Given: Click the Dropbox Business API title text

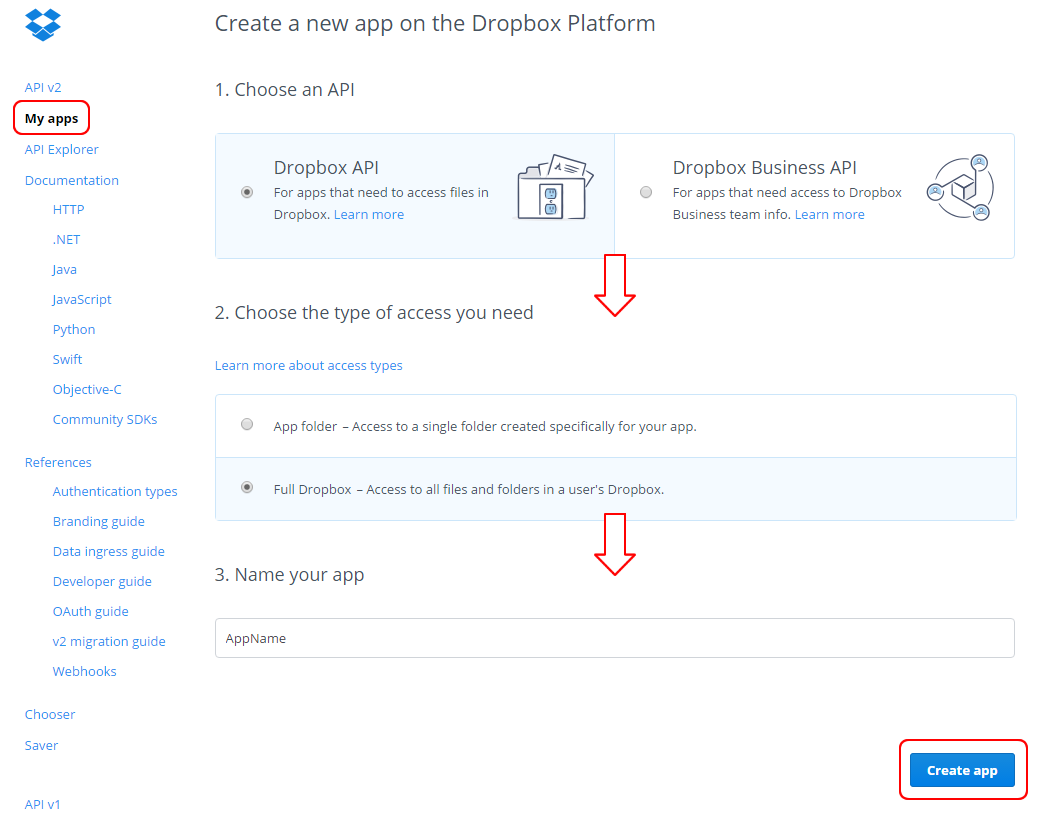Looking at the screenshot, I should pyautogui.click(x=764, y=168).
